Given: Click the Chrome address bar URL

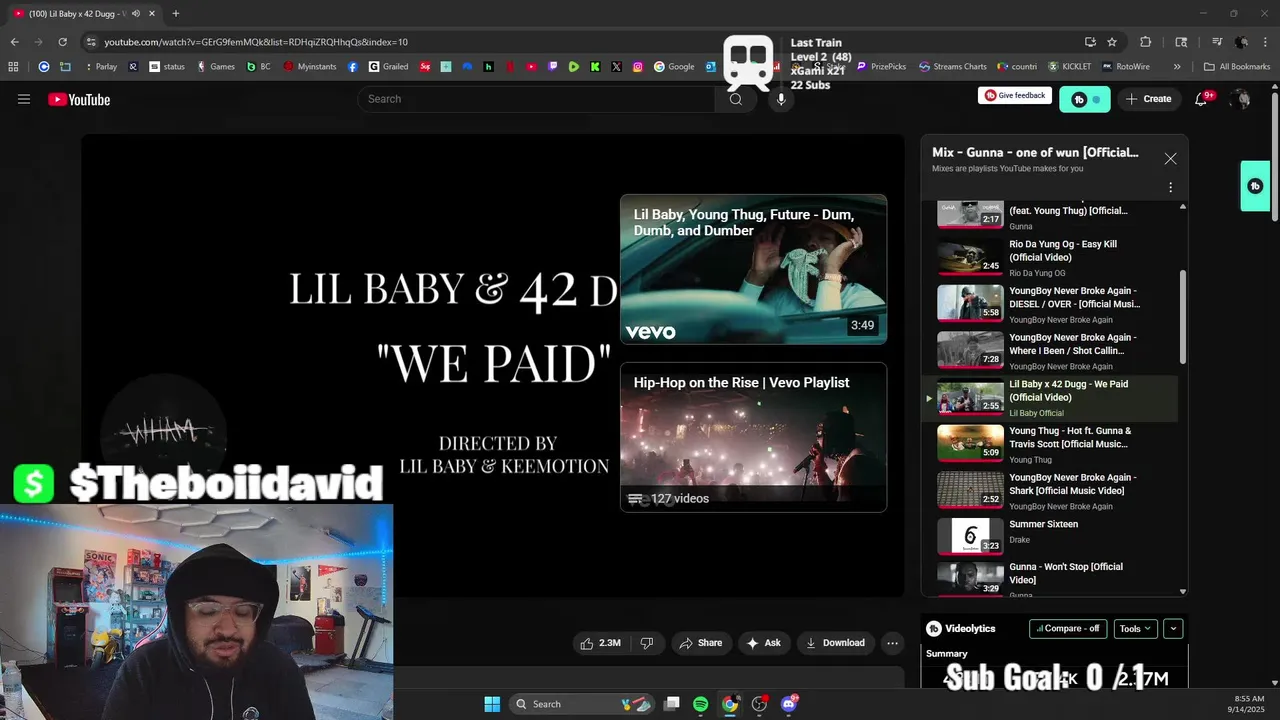Looking at the screenshot, I should point(256,42).
